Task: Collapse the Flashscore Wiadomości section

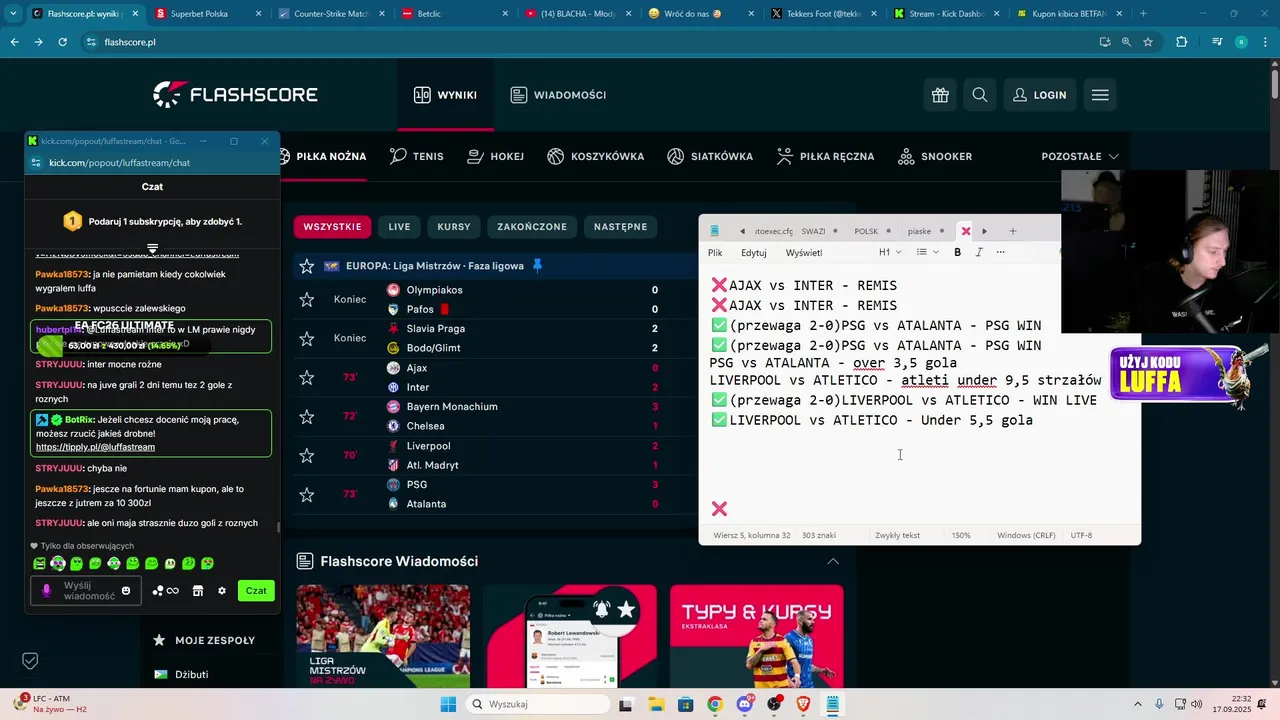Action: point(833,561)
